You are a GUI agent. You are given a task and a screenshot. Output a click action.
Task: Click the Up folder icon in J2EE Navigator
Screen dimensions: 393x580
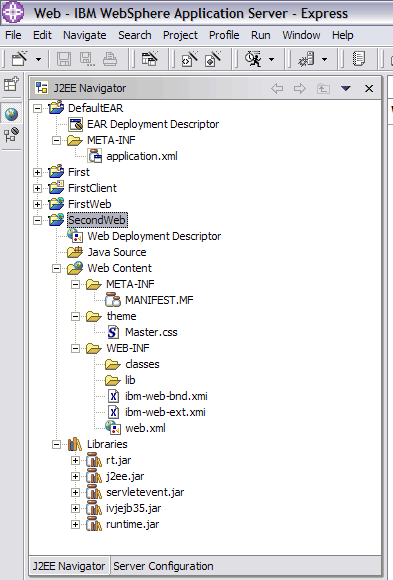point(323,88)
